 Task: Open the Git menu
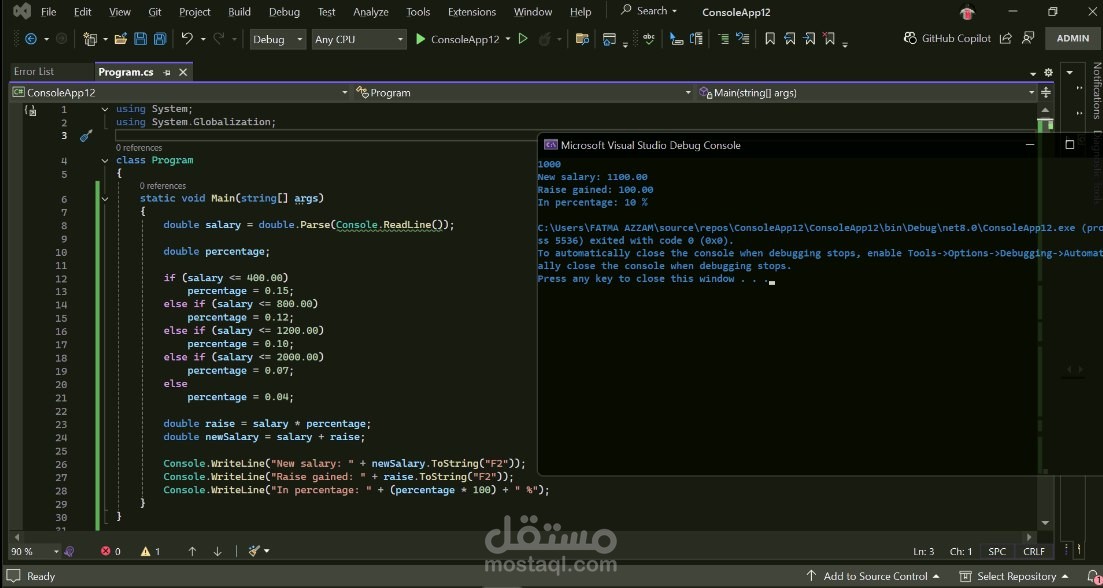pos(155,12)
